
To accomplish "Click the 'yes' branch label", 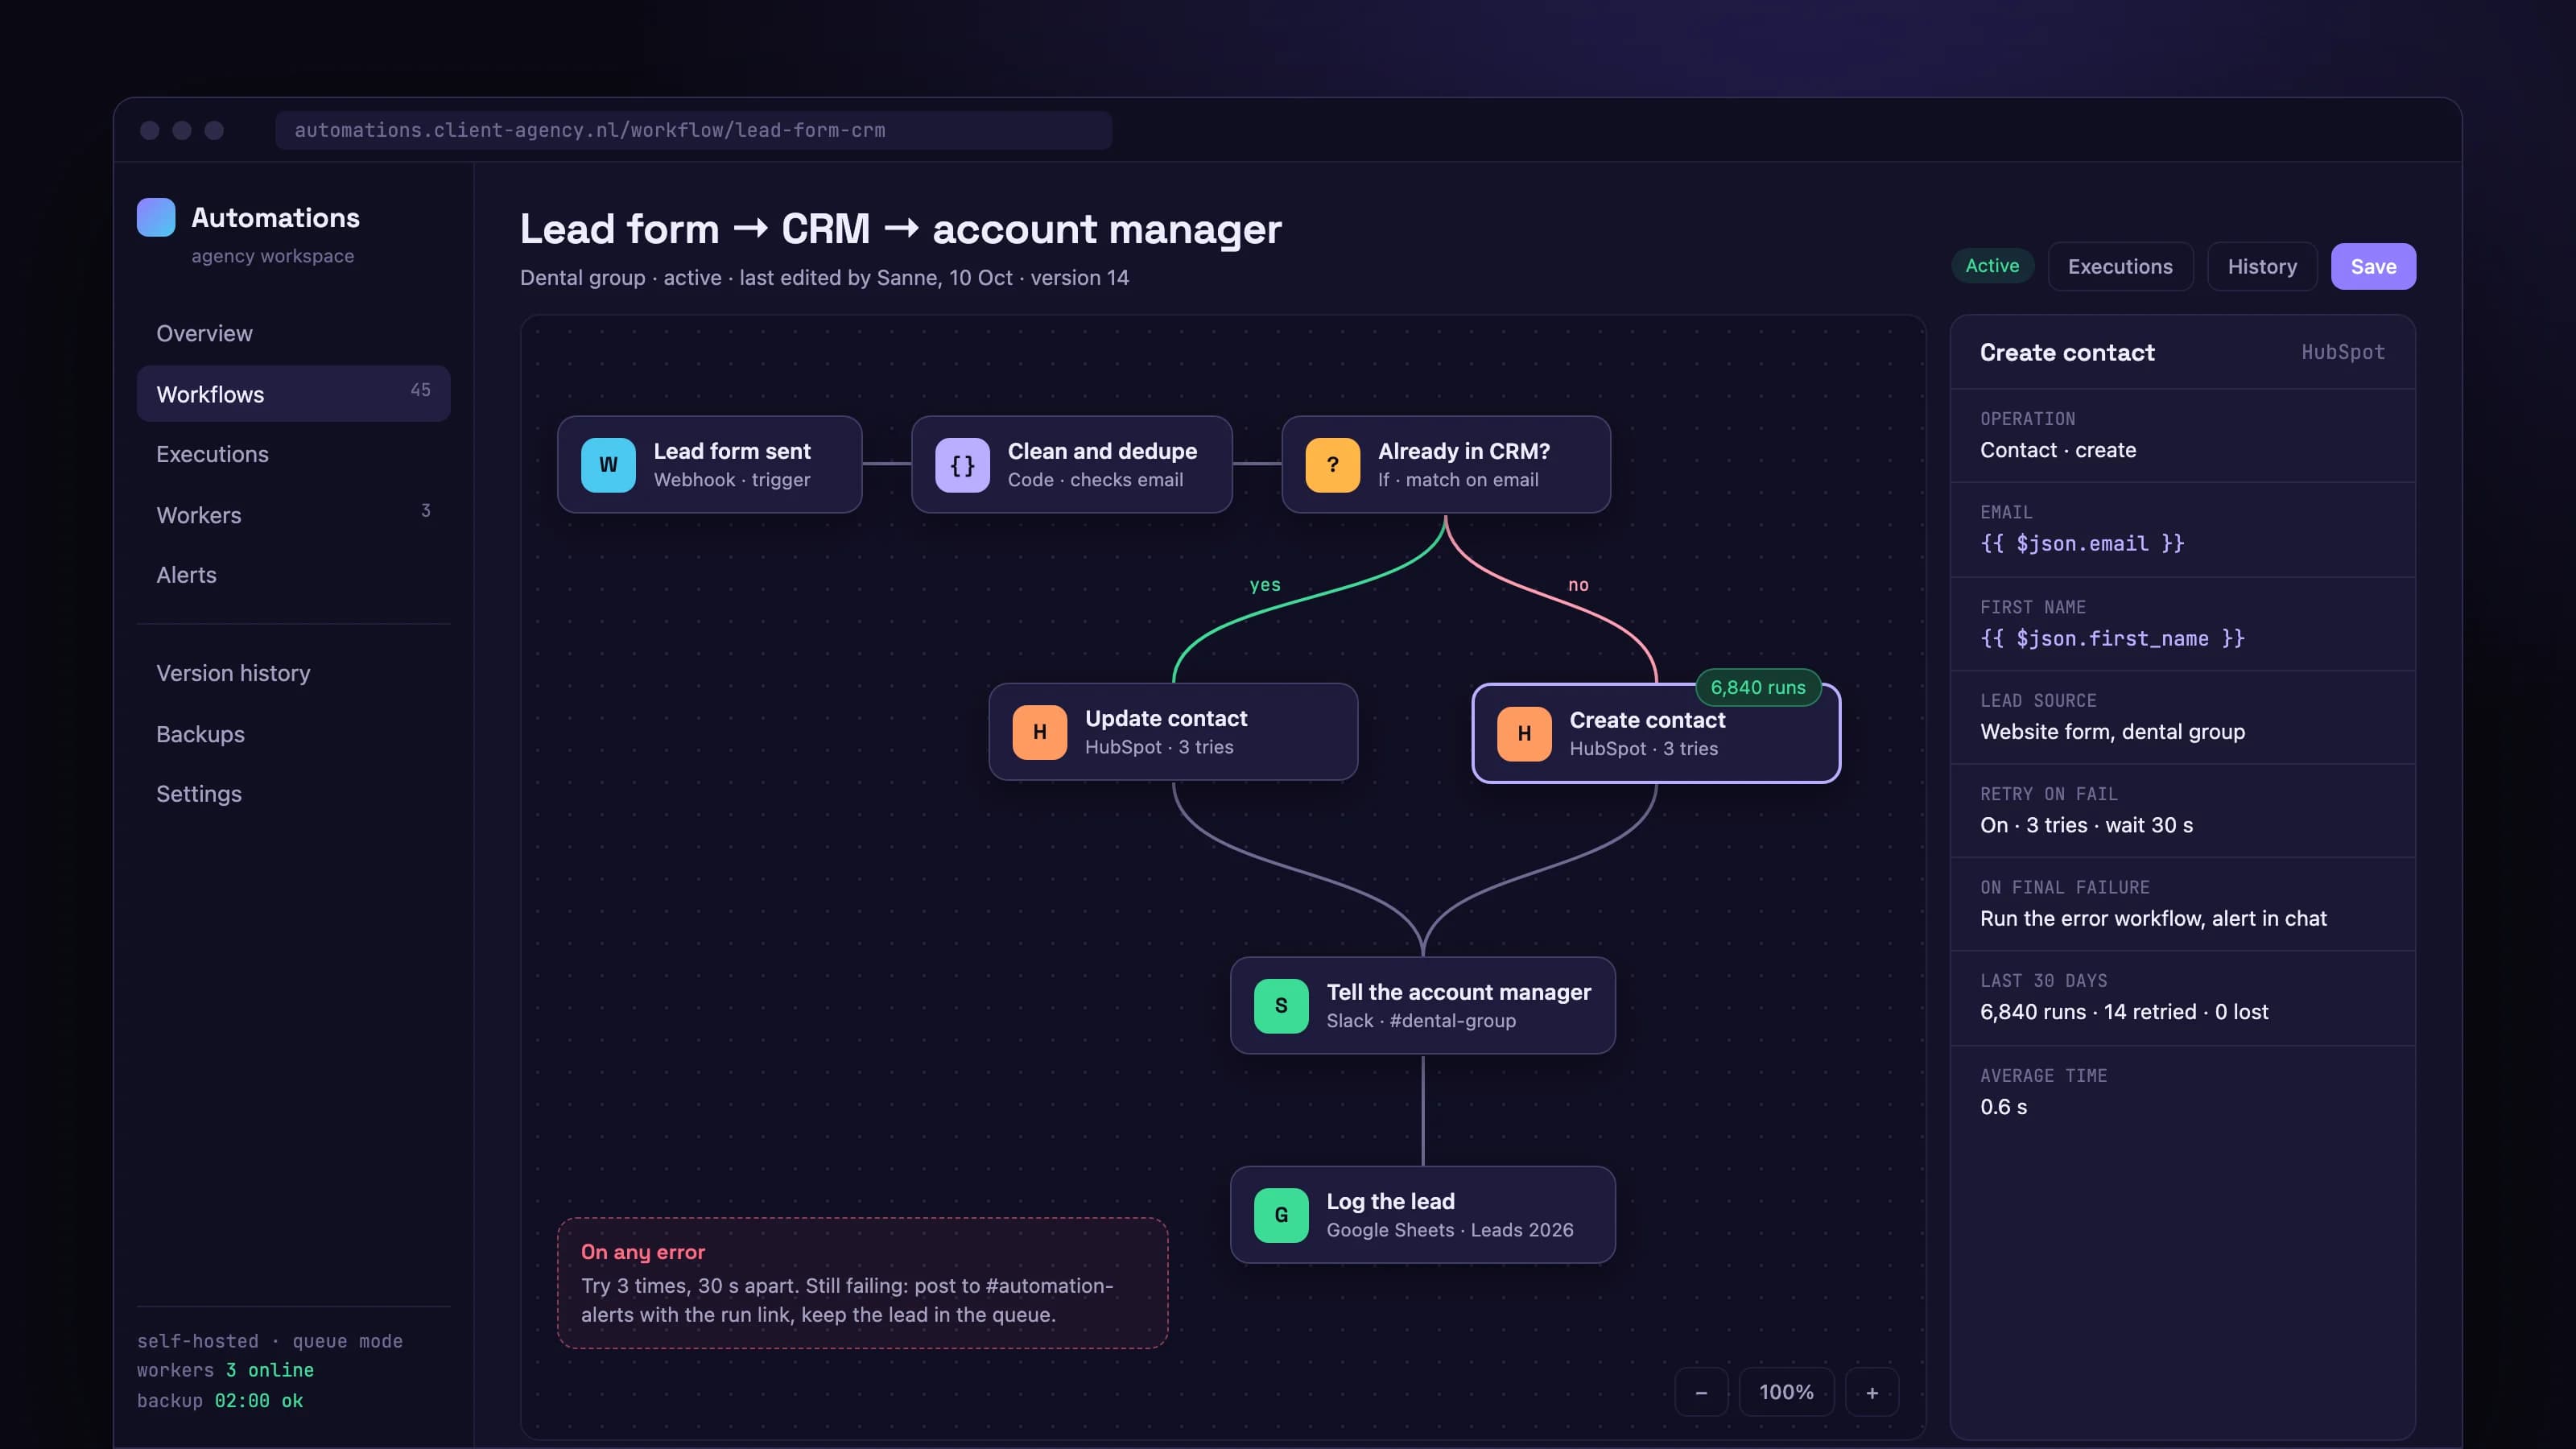I will [1265, 585].
